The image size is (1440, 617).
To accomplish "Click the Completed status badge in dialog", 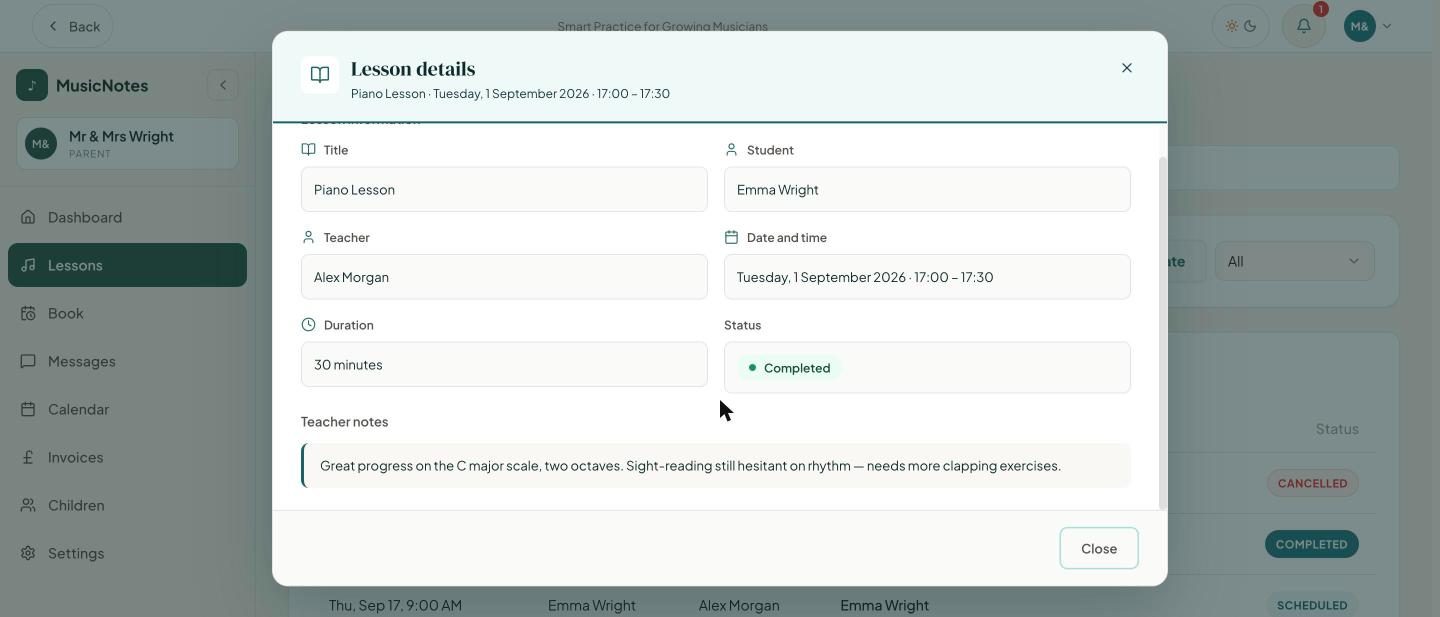I will tap(790, 368).
